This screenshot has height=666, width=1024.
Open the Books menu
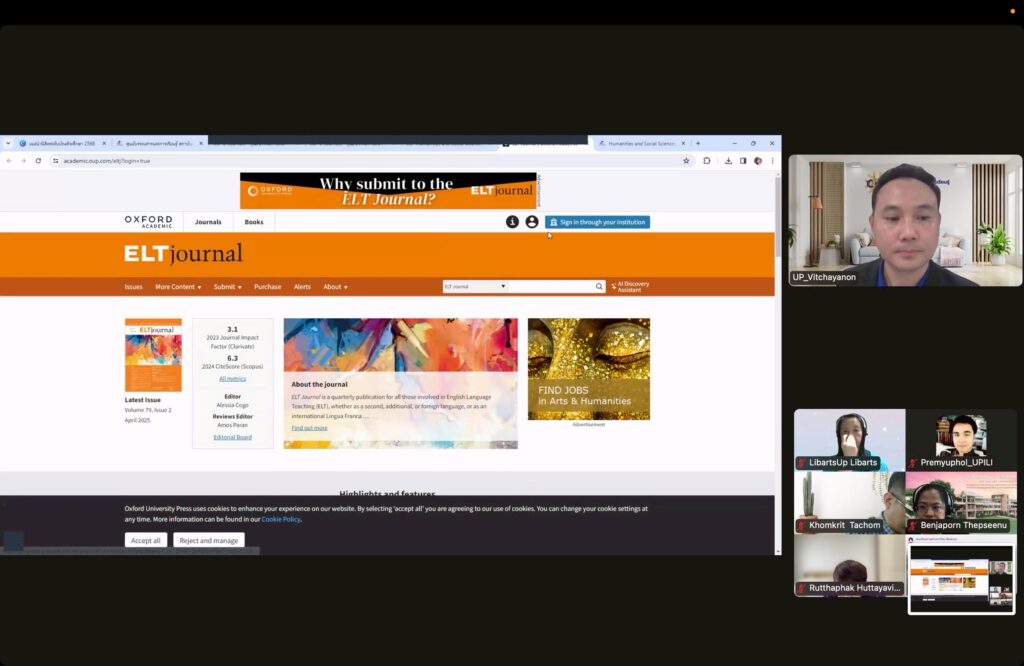pos(254,222)
